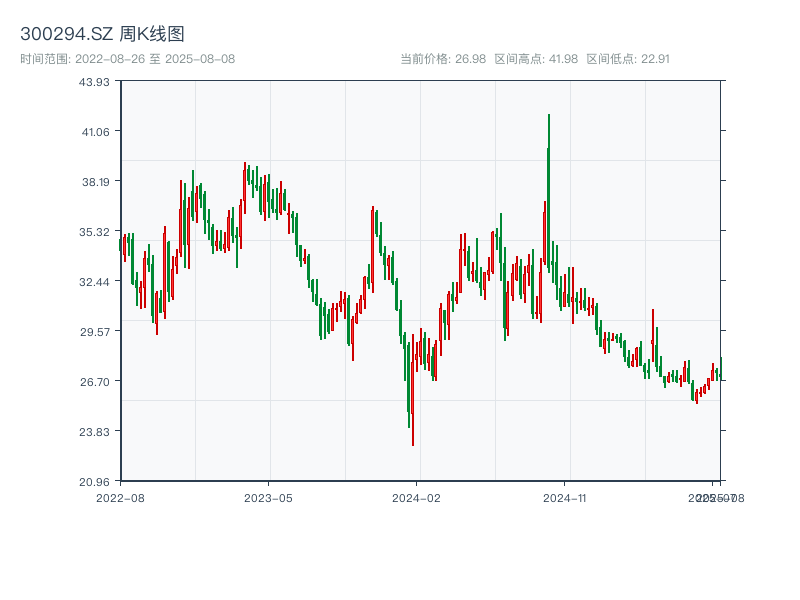Click the 区间低点 22.91 label
Image resolution: width=800 pixels, height=600 pixels.
[x=628, y=59]
